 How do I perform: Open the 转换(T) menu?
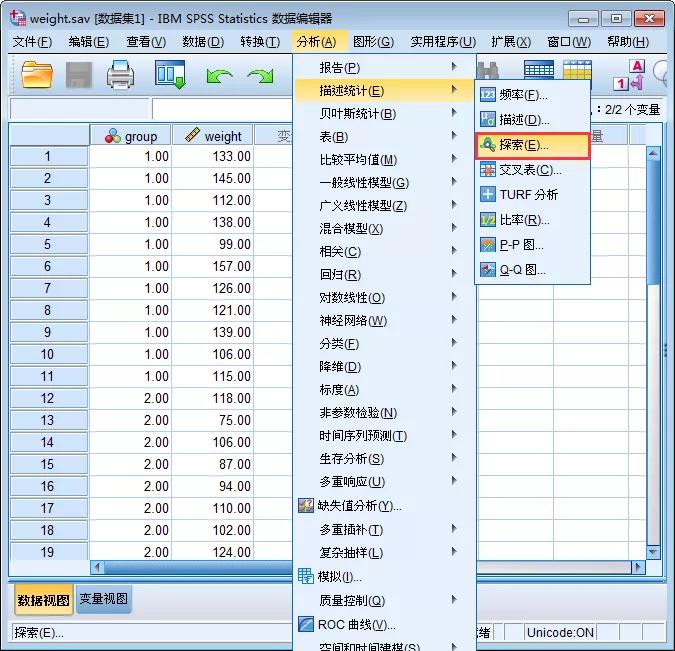260,42
